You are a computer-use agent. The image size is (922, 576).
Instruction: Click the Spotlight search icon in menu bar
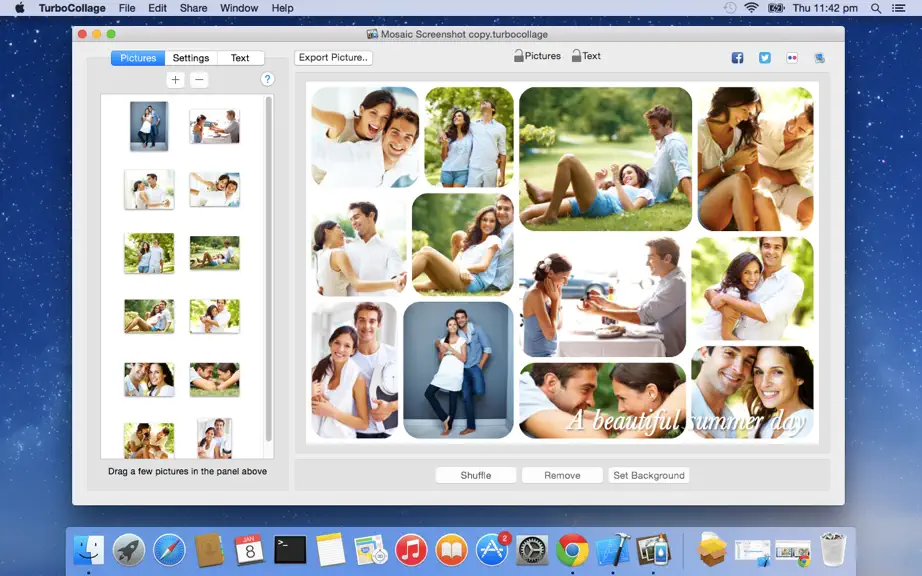[x=876, y=8]
